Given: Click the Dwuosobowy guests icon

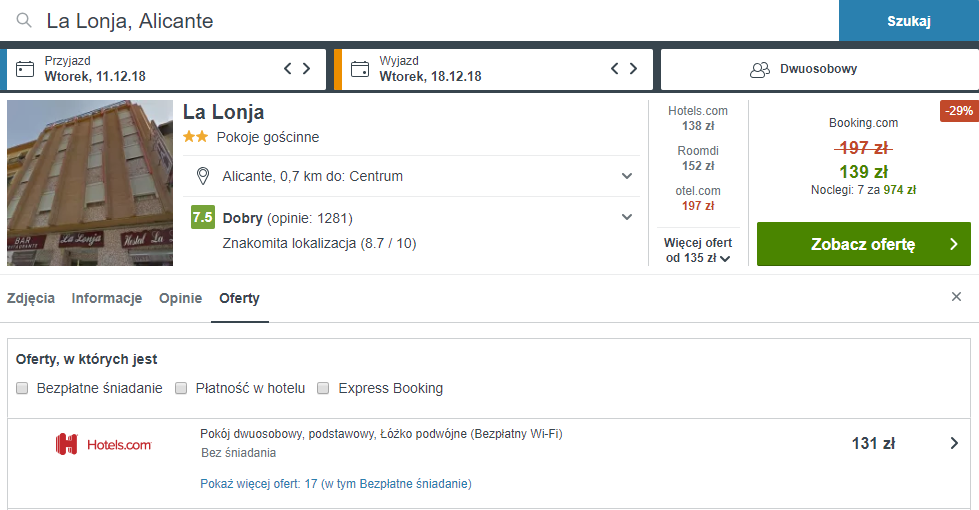Looking at the screenshot, I should coord(760,69).
